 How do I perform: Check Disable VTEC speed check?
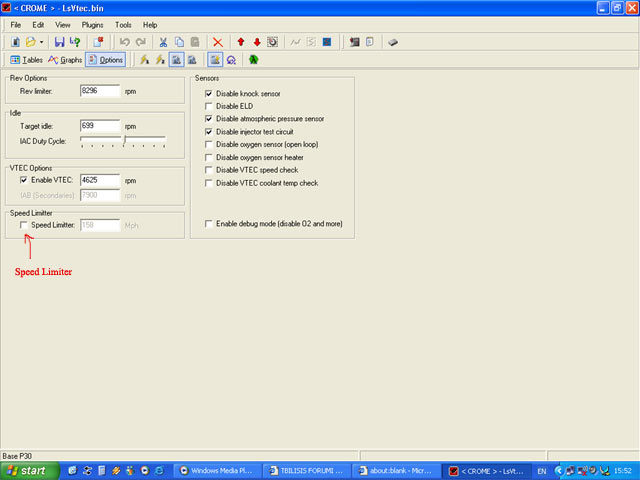[209, 170]
